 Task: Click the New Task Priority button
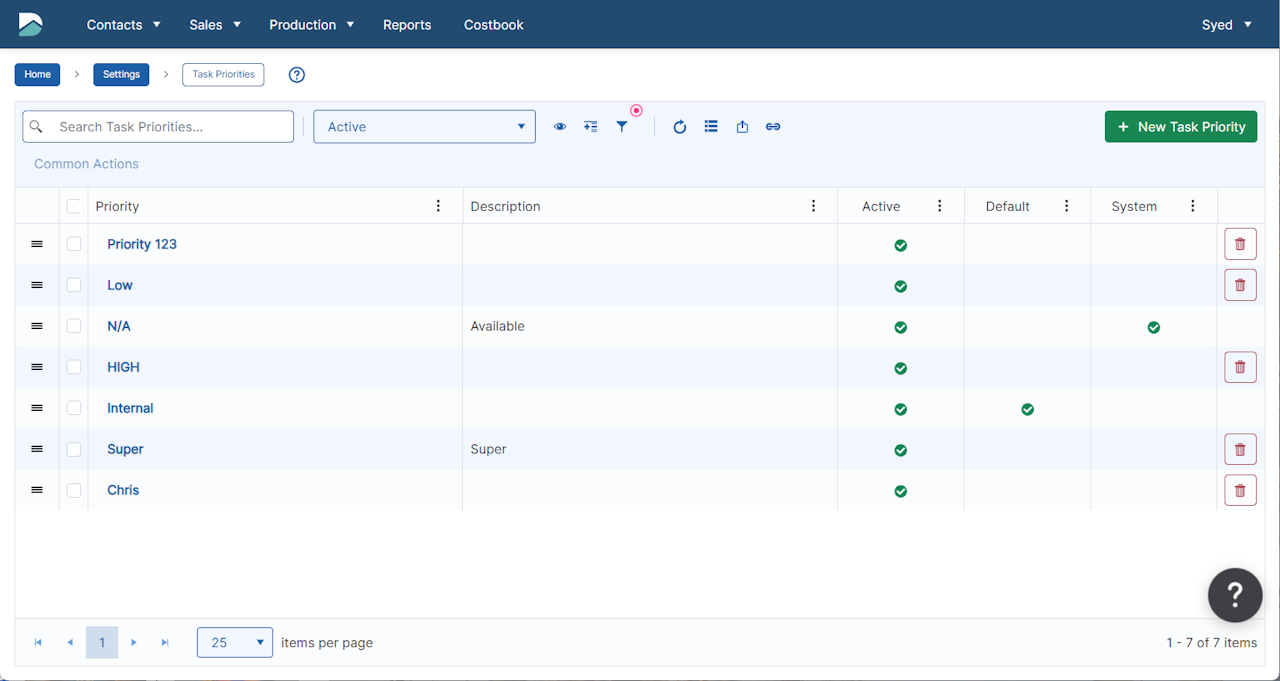1180,127
